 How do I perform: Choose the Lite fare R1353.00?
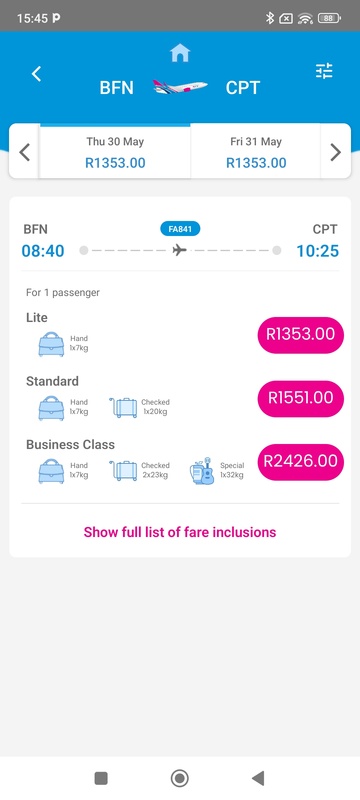click(300, 335)
